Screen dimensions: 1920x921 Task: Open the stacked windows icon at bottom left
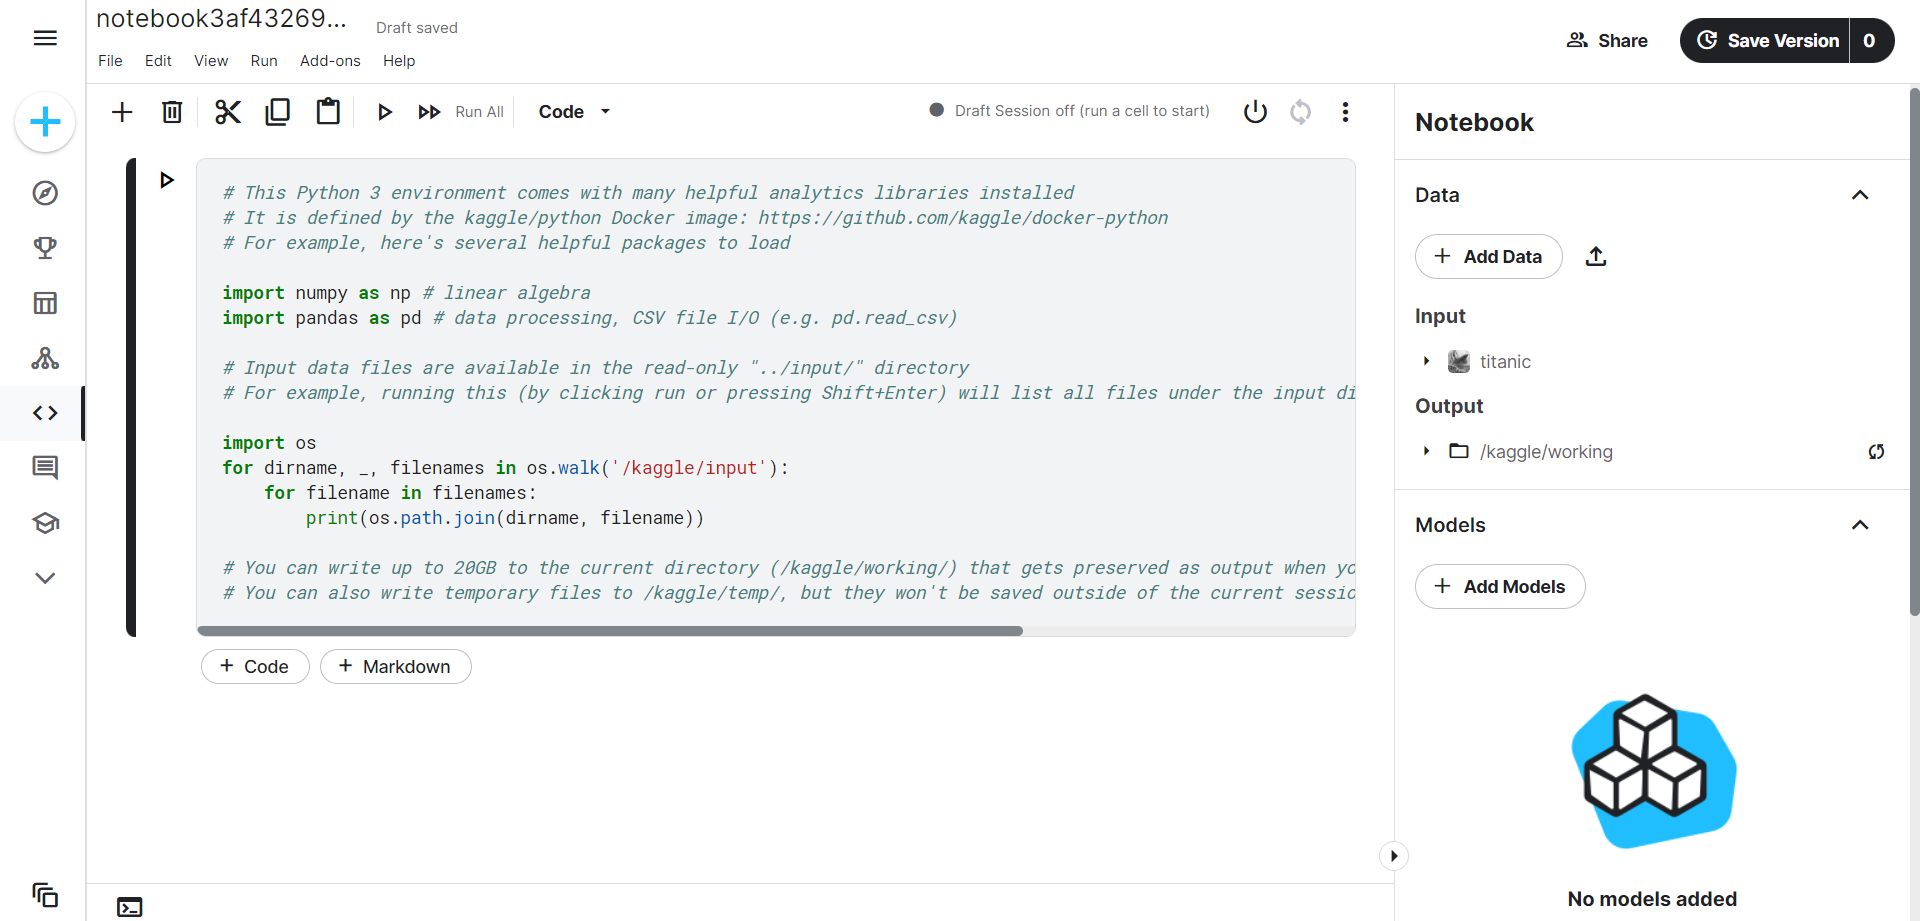[45, 894]
